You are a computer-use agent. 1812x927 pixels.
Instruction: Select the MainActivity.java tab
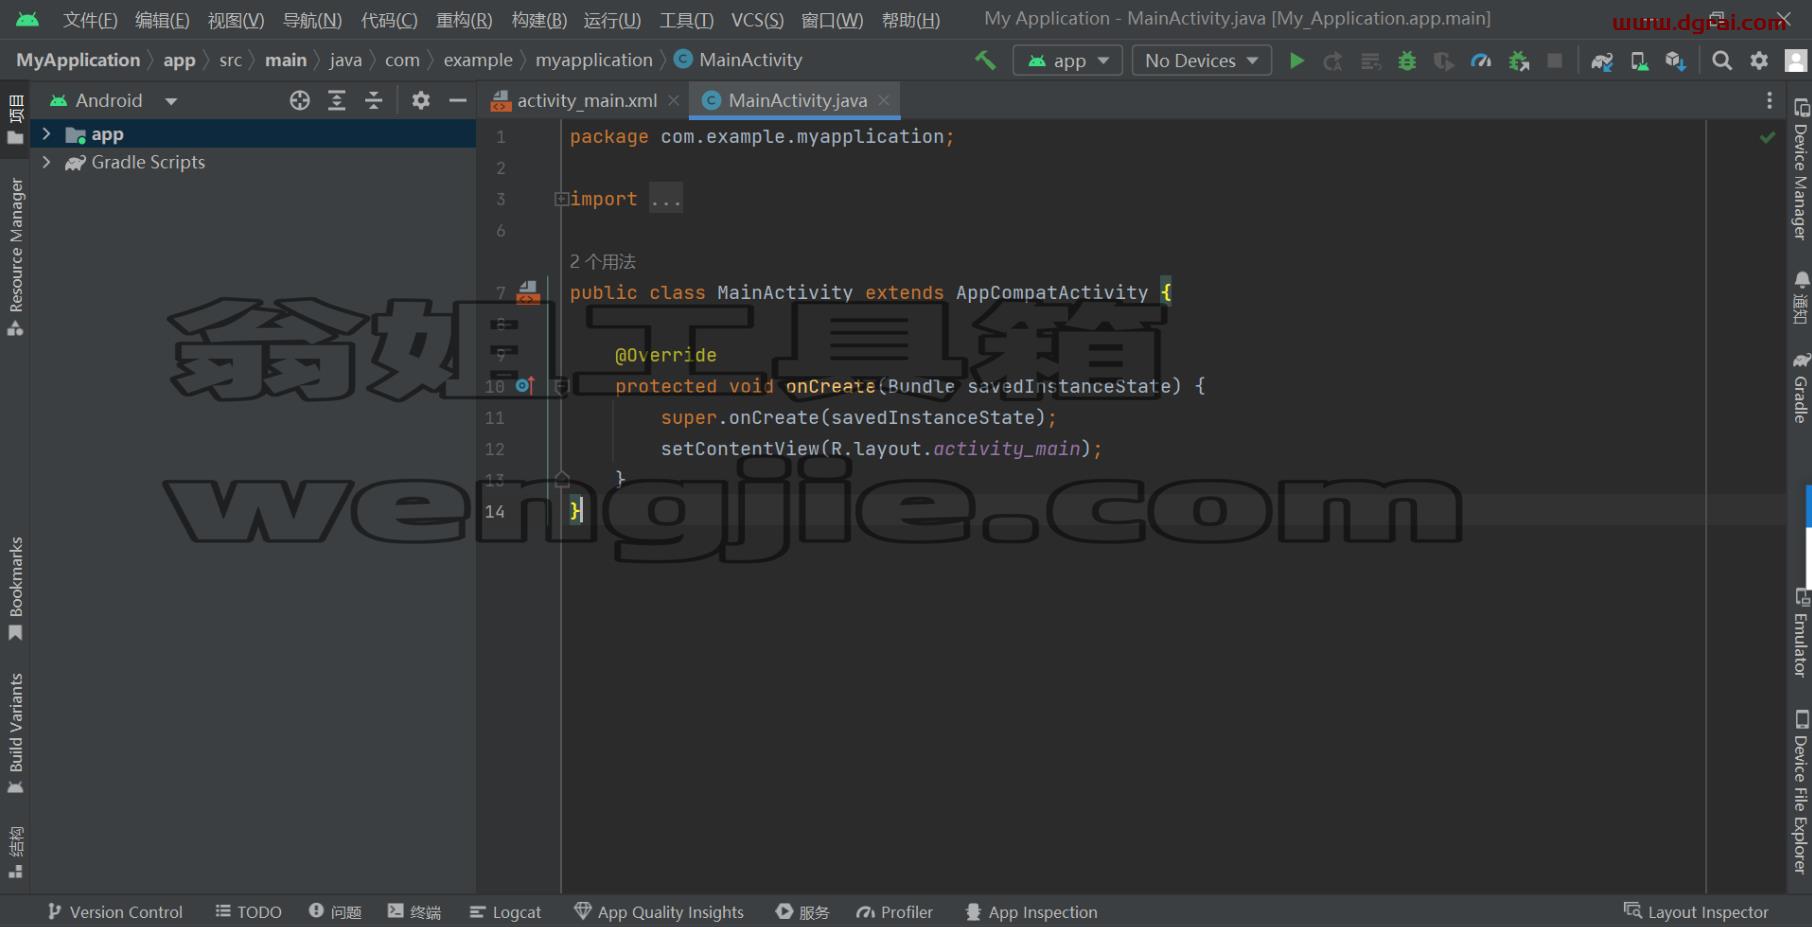(797, 100)
